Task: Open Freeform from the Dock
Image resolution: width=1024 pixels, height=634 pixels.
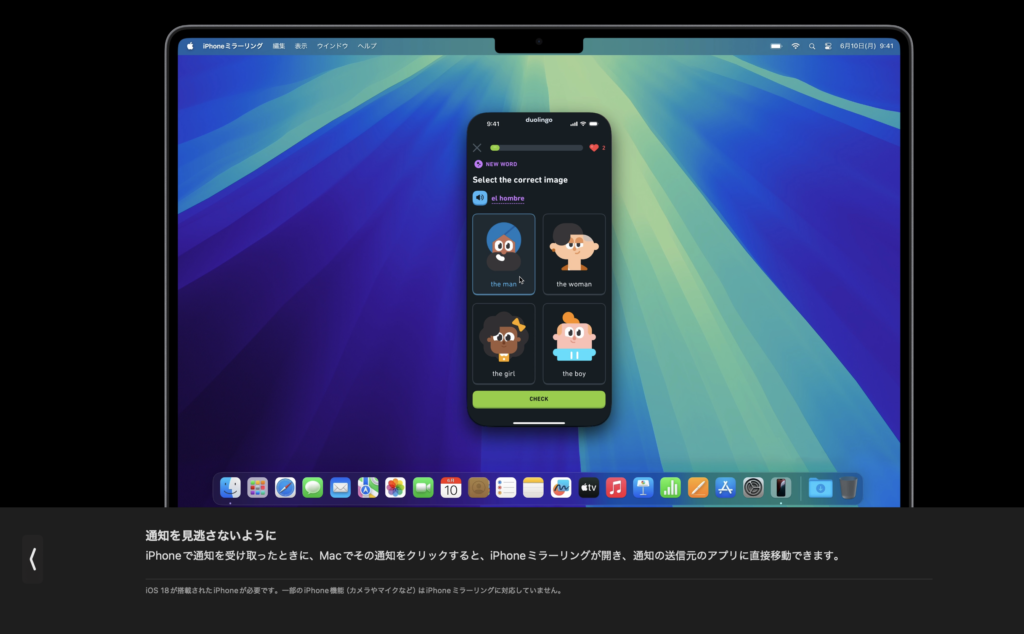Action: [x=561, y=487]
